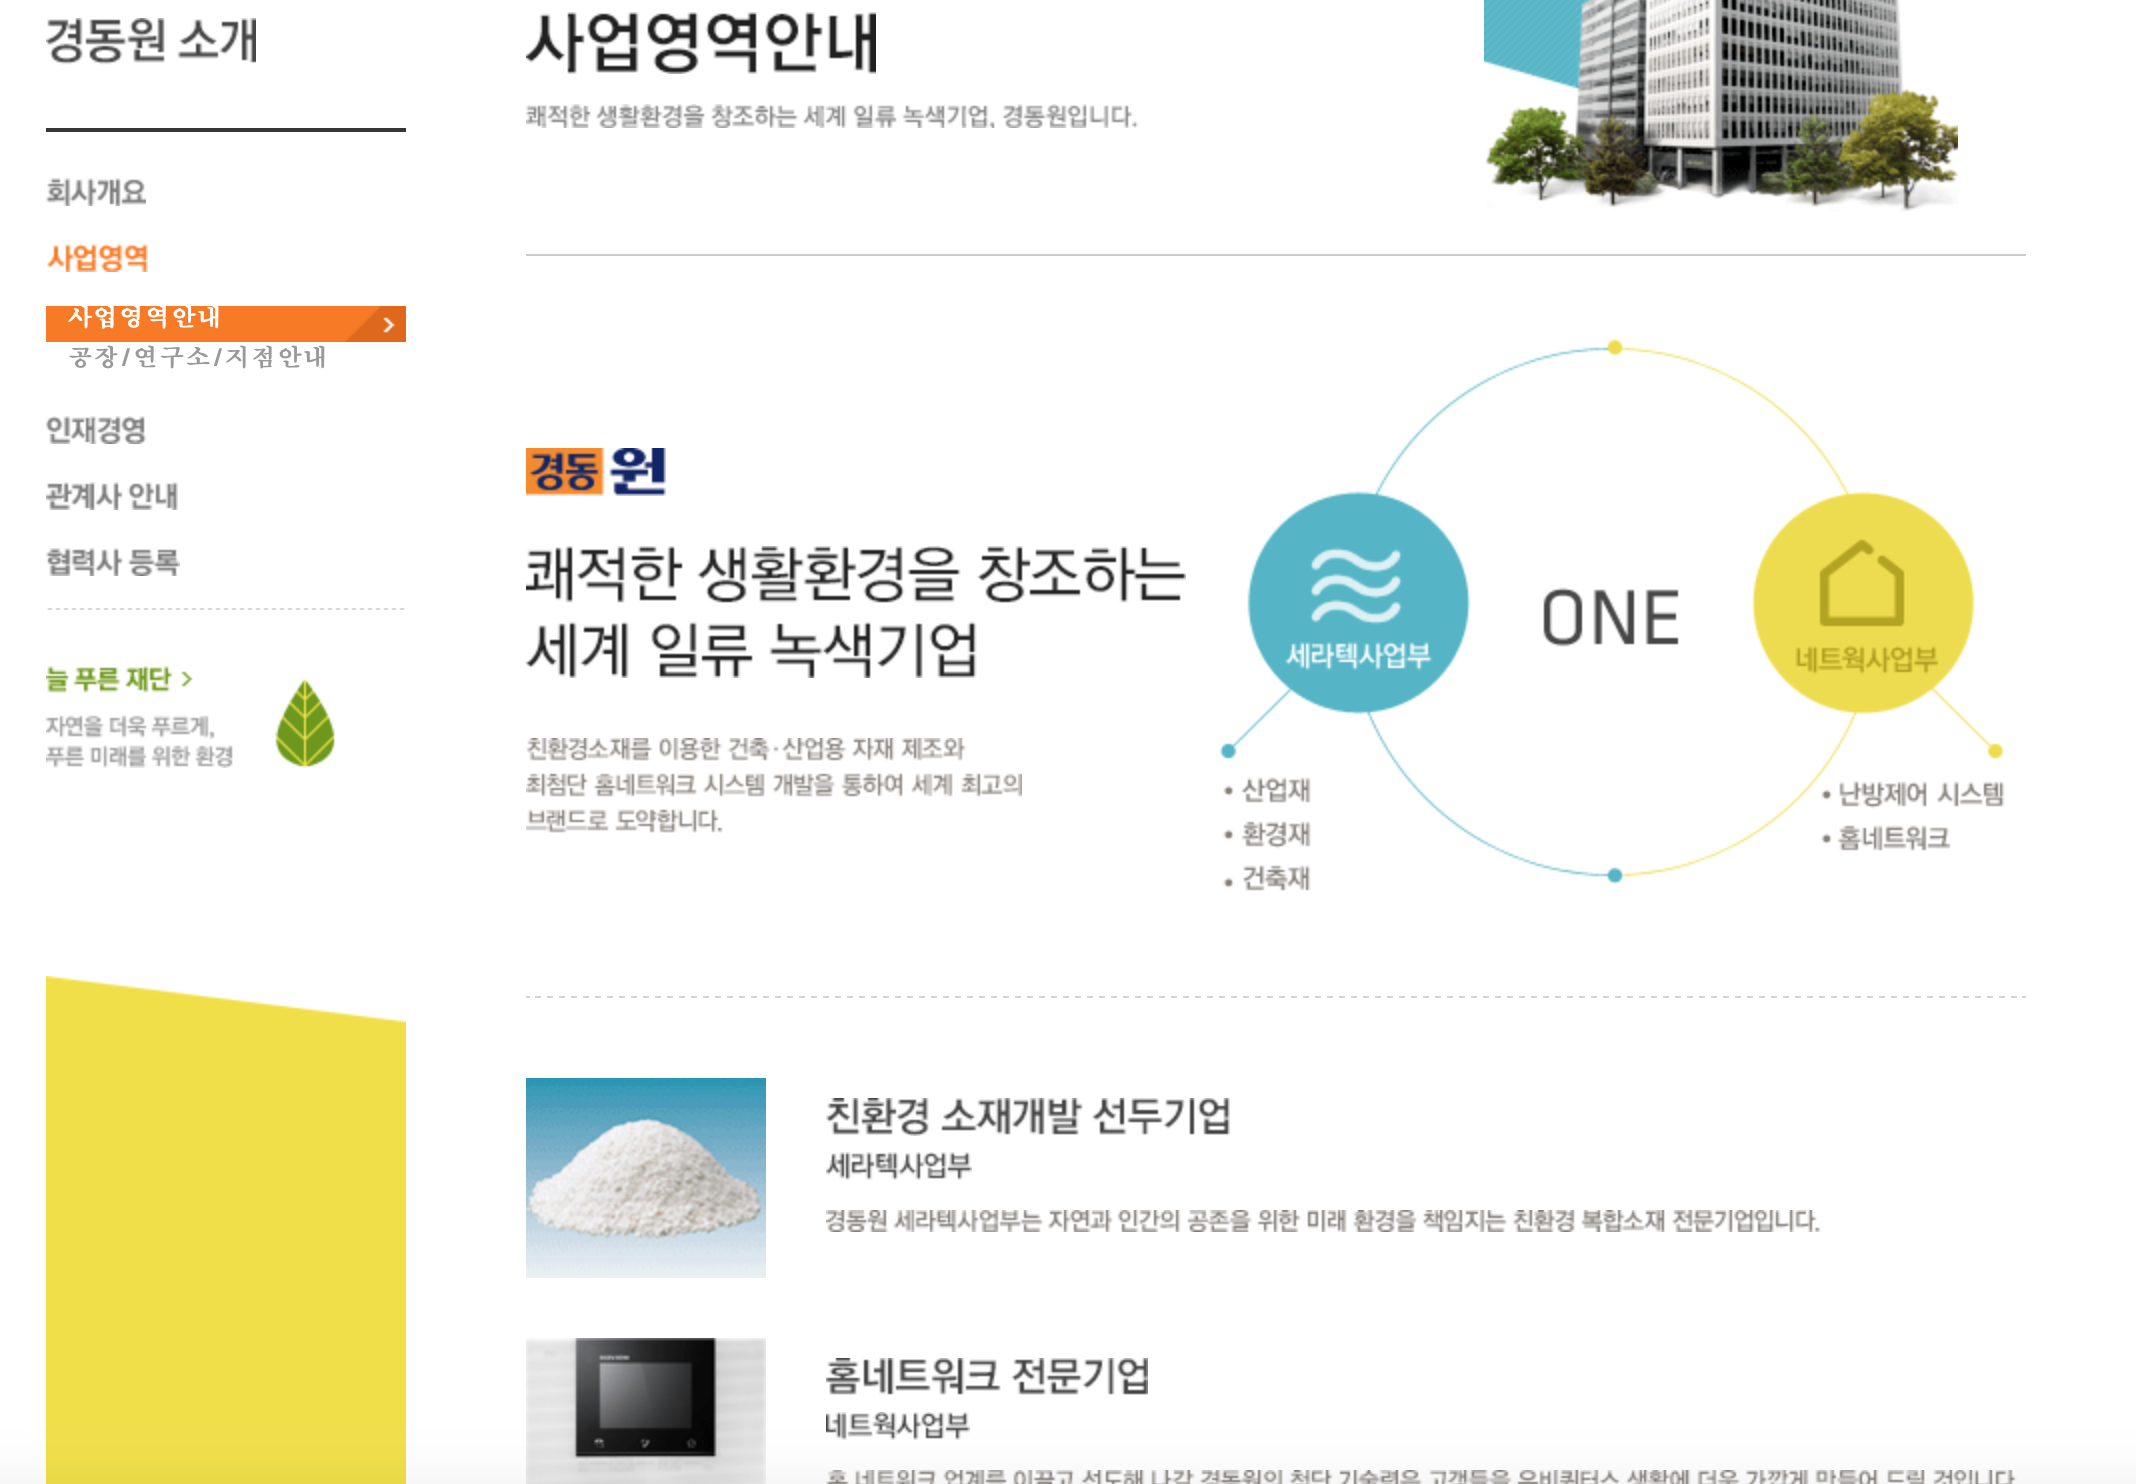Image resolution: width=2136 pixels, height=1484 pixels.
Task: Click the 산업재 list item
Action: (x=1268, y=790)
